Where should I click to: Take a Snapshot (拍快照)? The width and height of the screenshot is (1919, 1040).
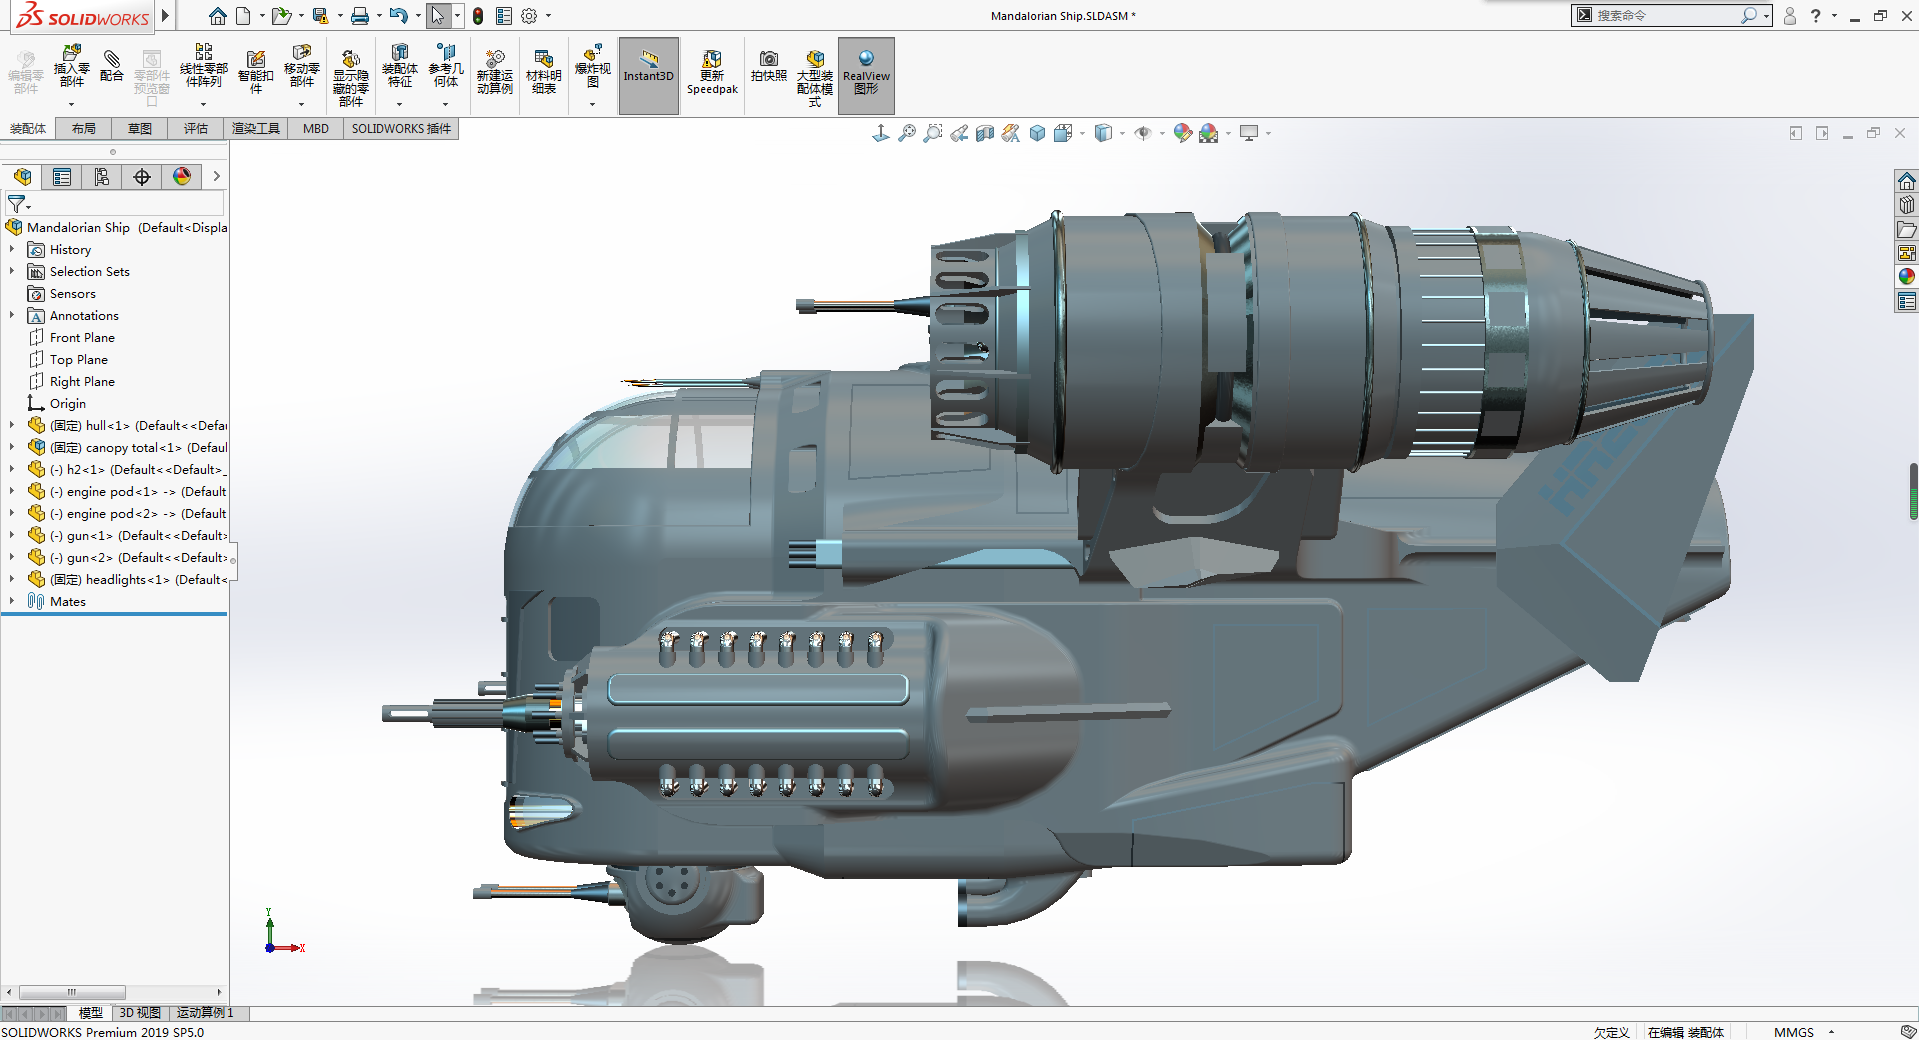pos(769,67)
